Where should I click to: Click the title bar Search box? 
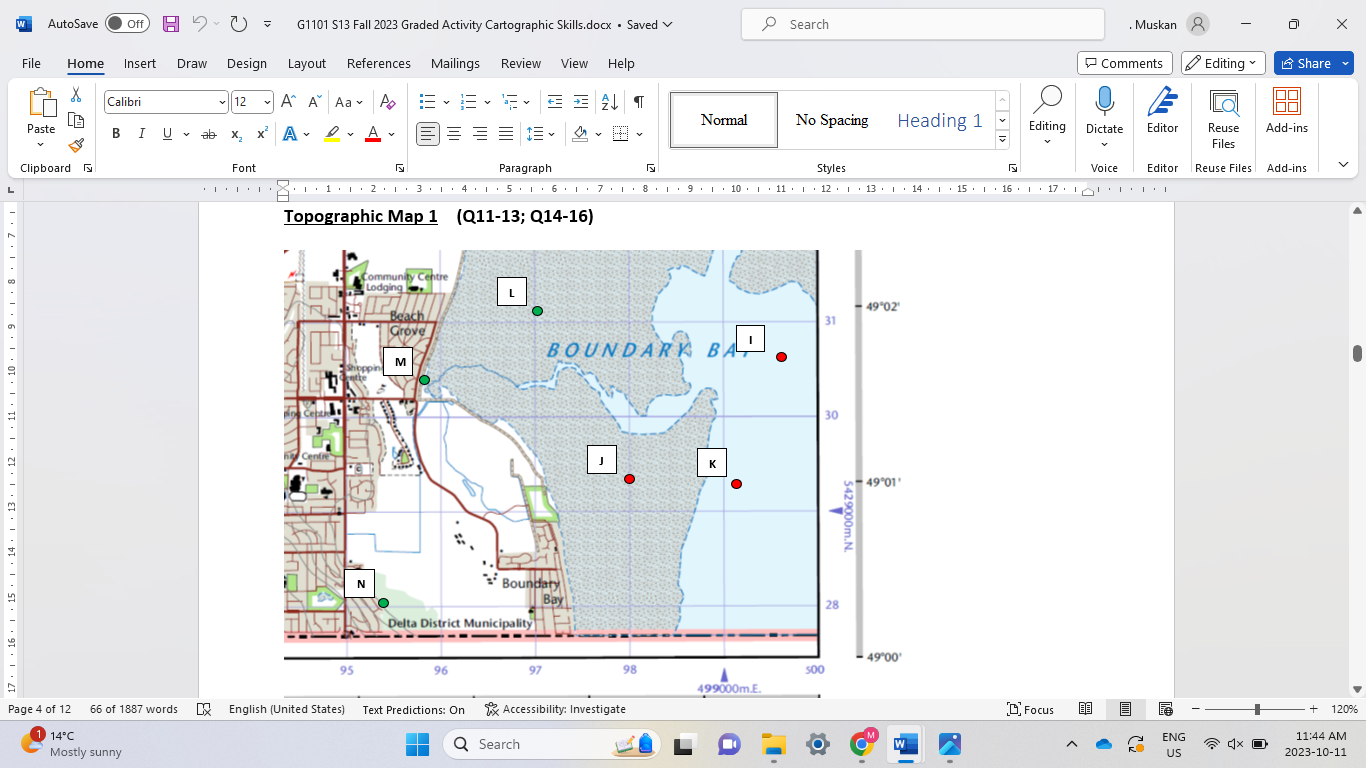(922, 24)
